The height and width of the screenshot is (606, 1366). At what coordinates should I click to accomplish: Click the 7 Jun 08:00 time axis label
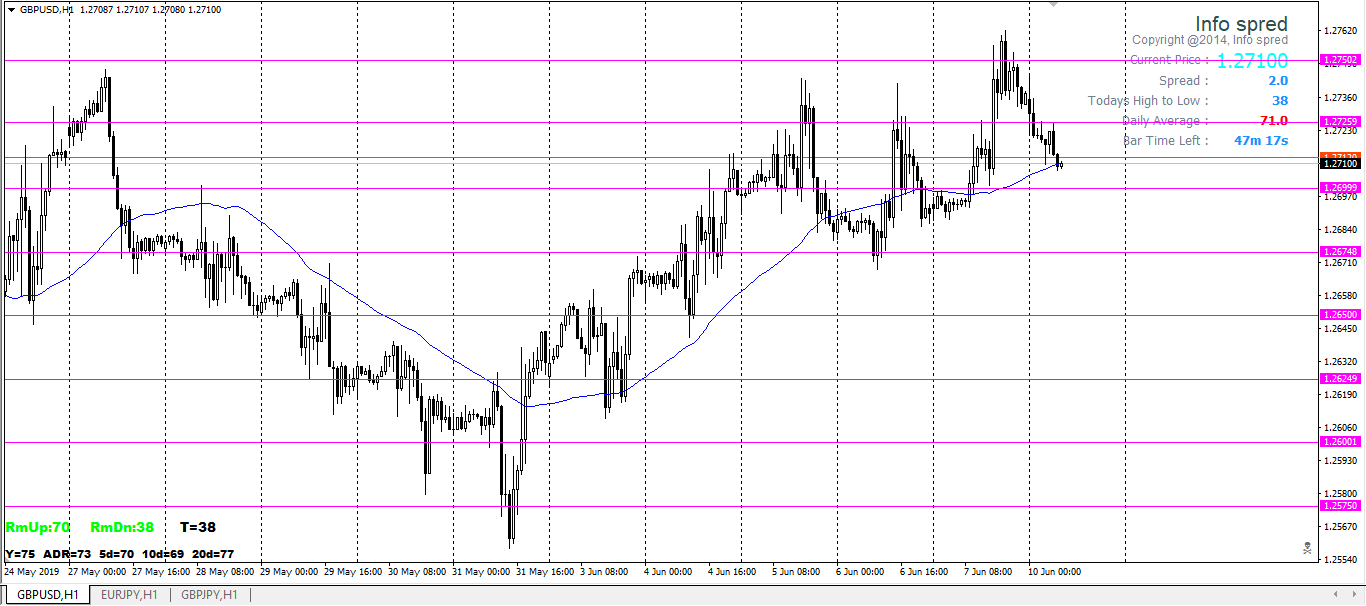(x=989, y=572)
